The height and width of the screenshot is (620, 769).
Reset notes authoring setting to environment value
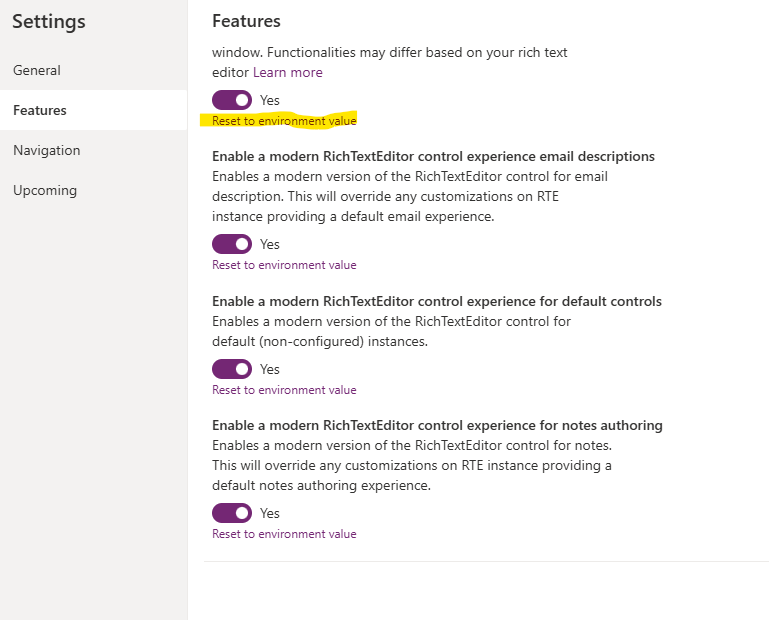pos(284,534)
